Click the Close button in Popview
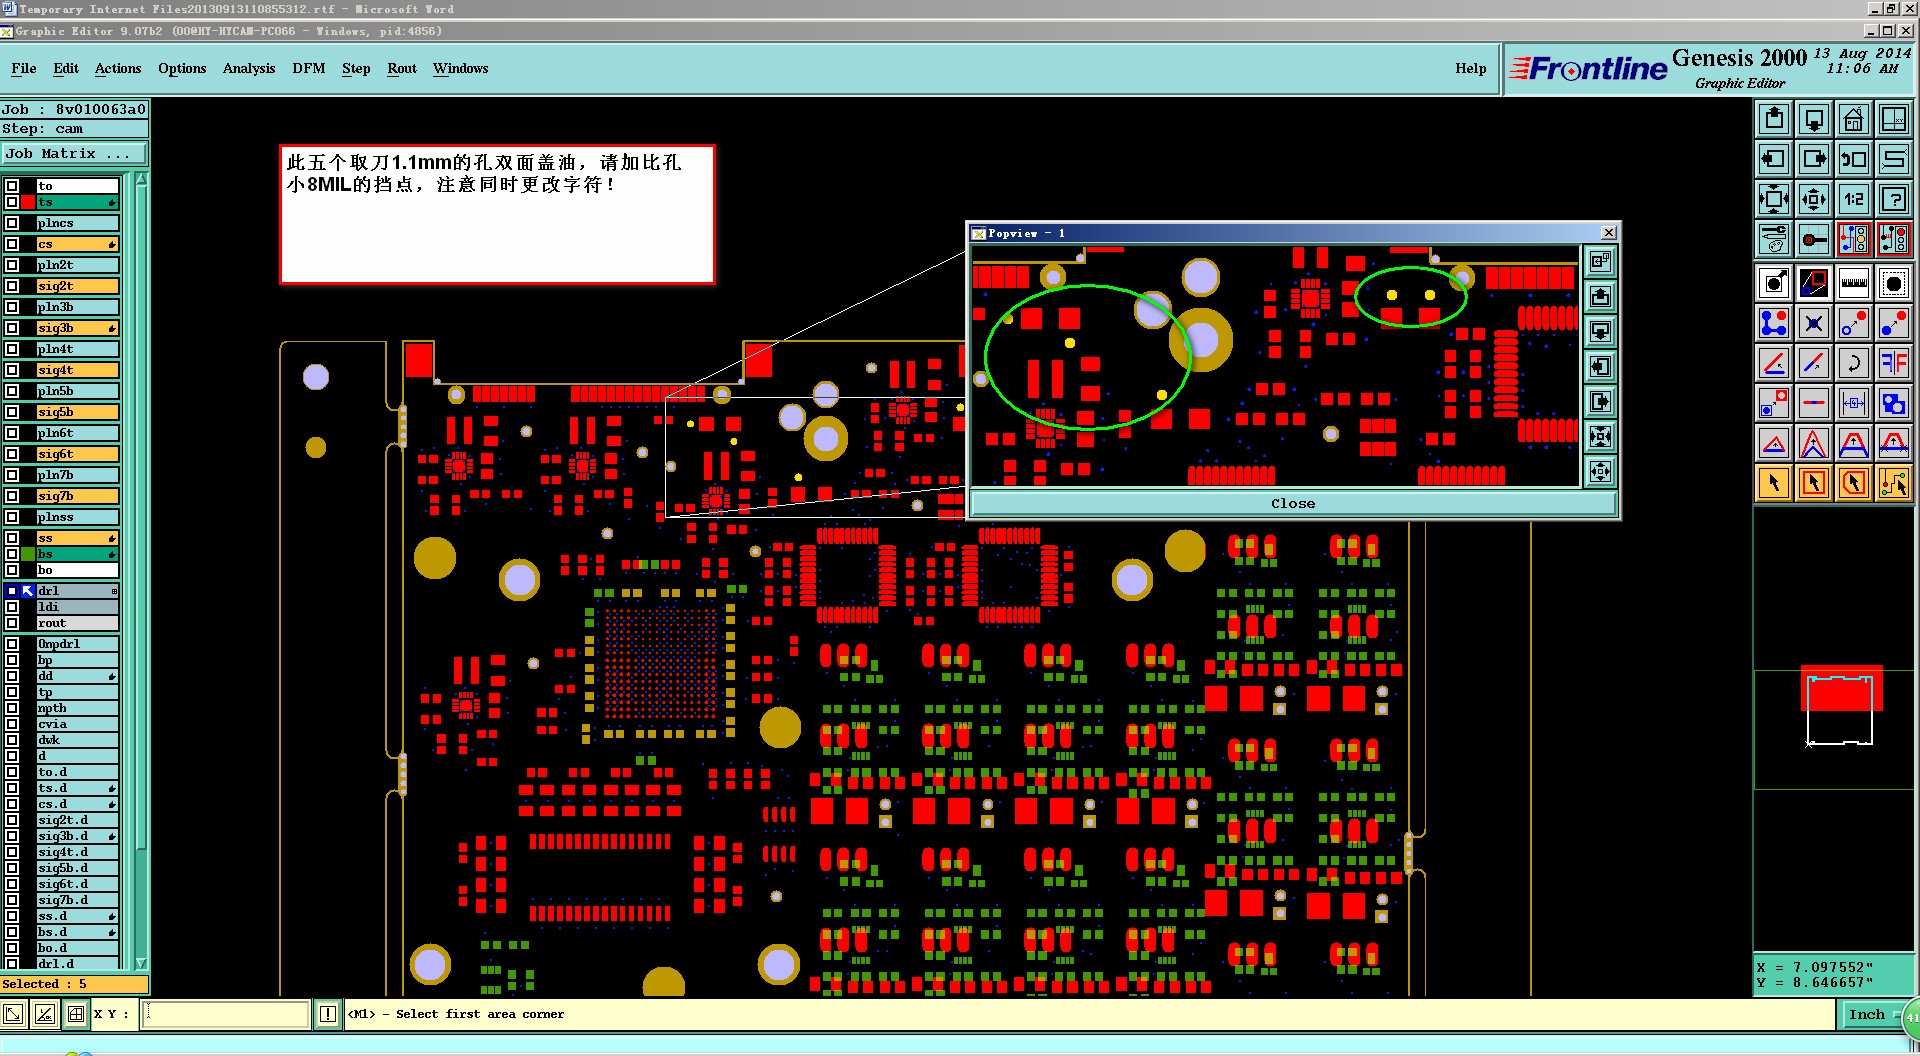Screen dimensions: 1920x1056 1293,503
